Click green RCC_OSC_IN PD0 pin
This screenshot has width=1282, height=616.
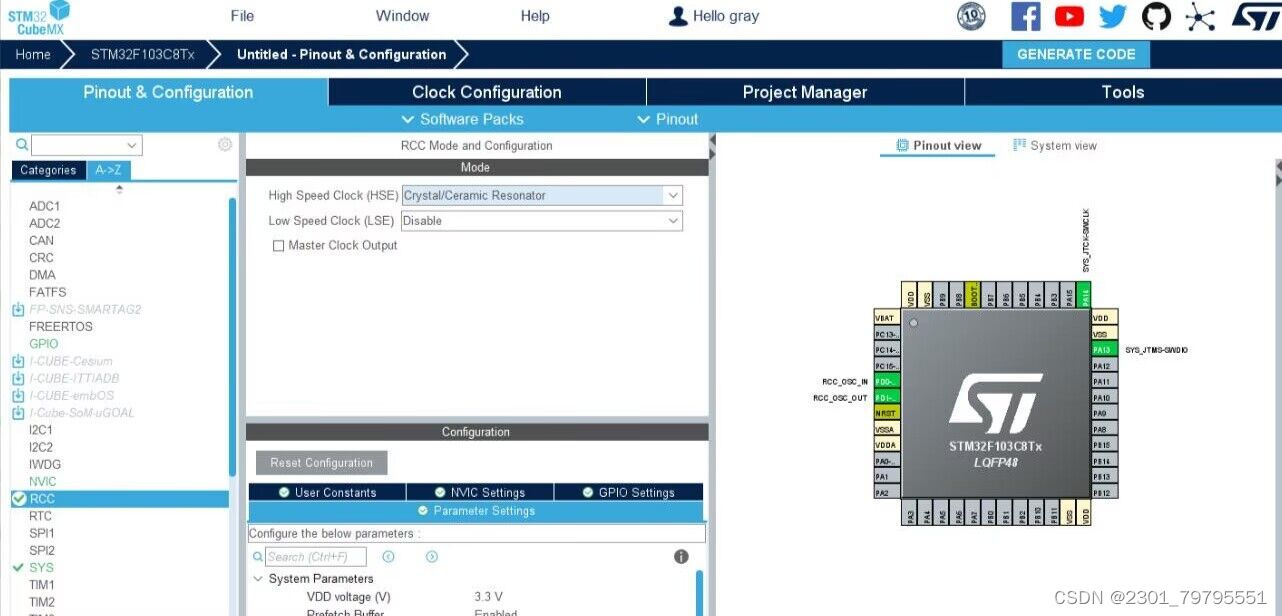(887, 381)
